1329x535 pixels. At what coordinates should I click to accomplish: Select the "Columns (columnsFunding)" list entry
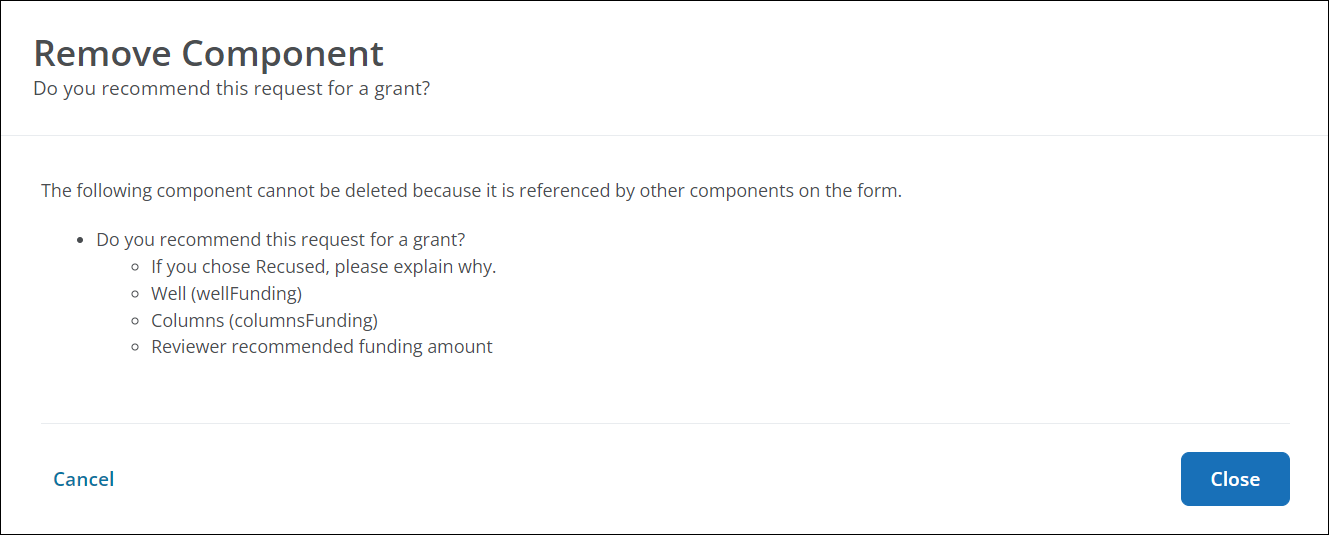click(264, 320)
